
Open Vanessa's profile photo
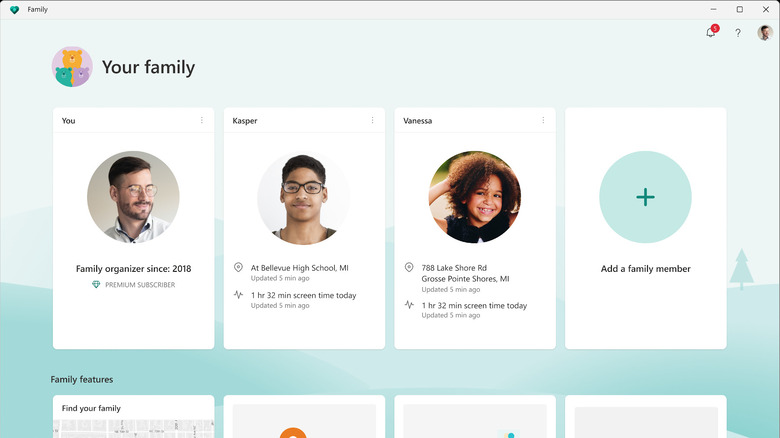tap(474, 197)
